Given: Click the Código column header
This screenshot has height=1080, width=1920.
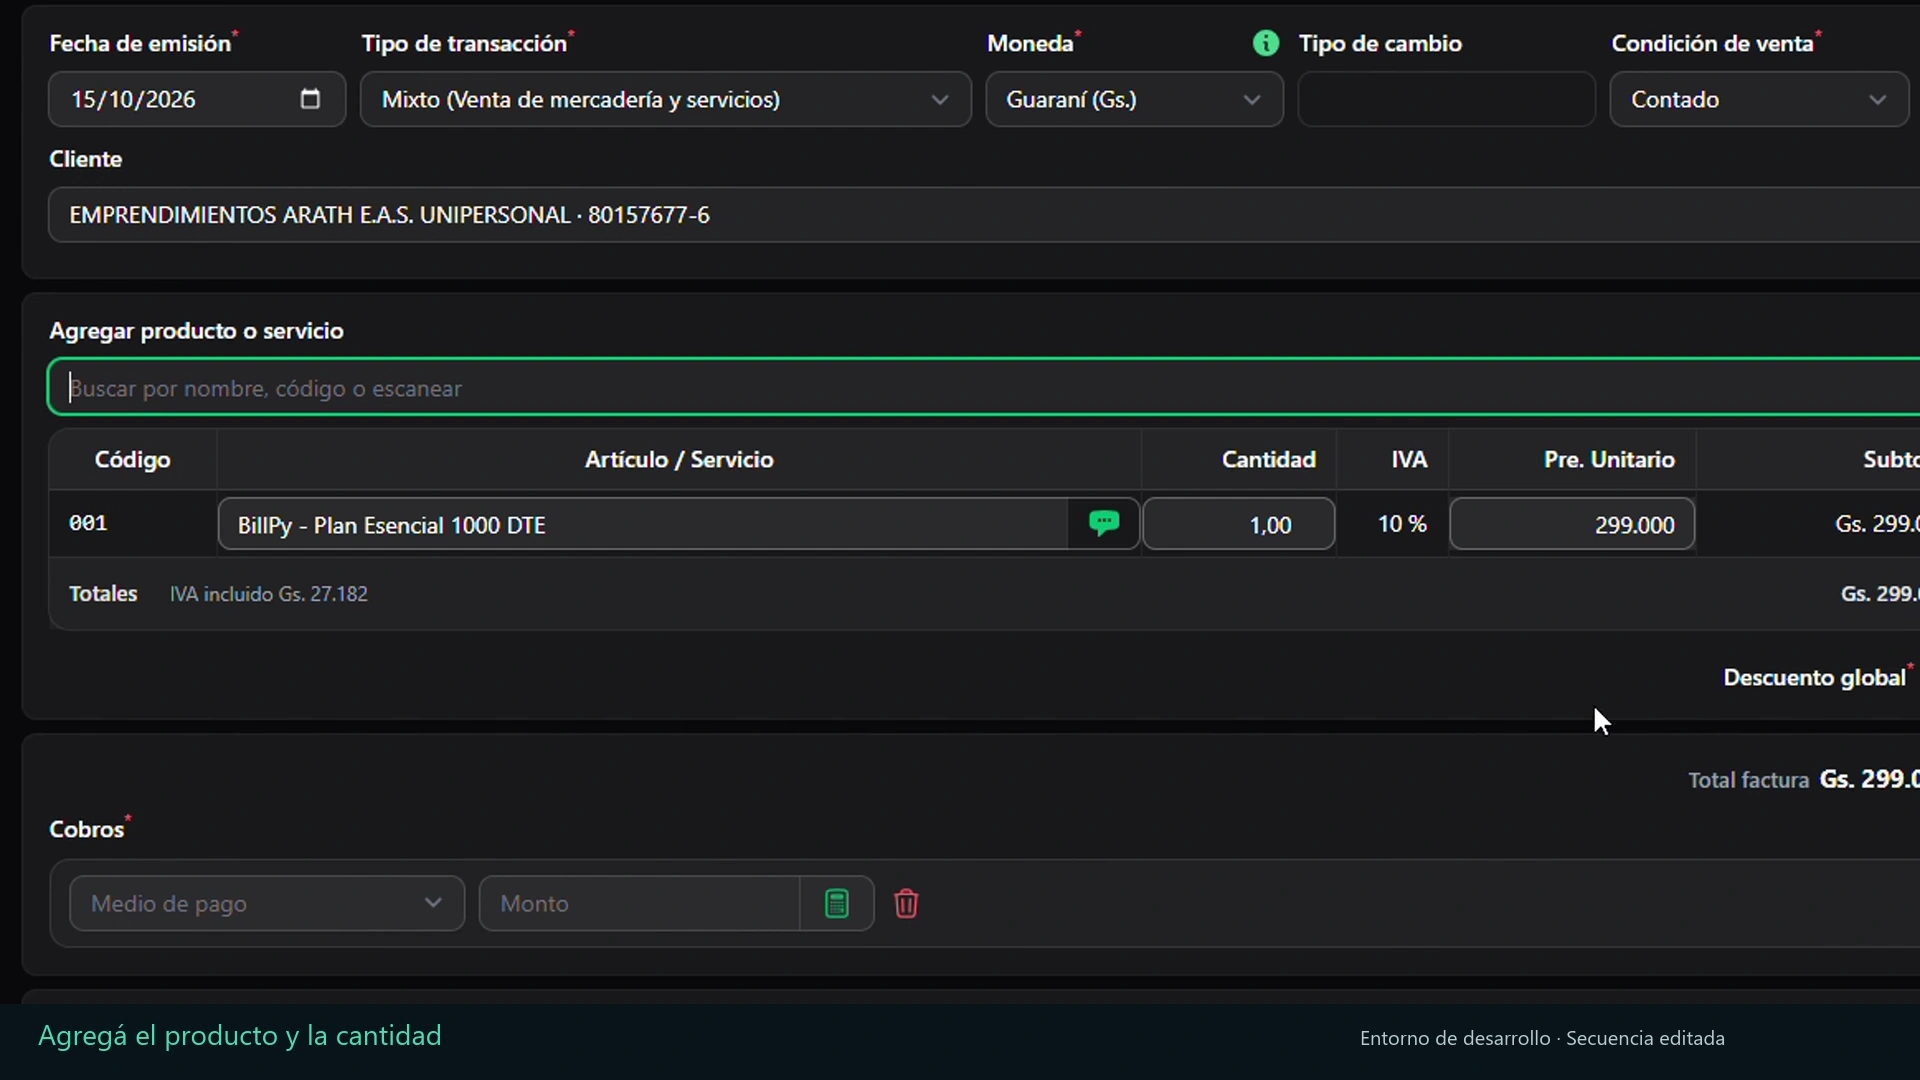Looking at the screenshot, I should point(132,460).
